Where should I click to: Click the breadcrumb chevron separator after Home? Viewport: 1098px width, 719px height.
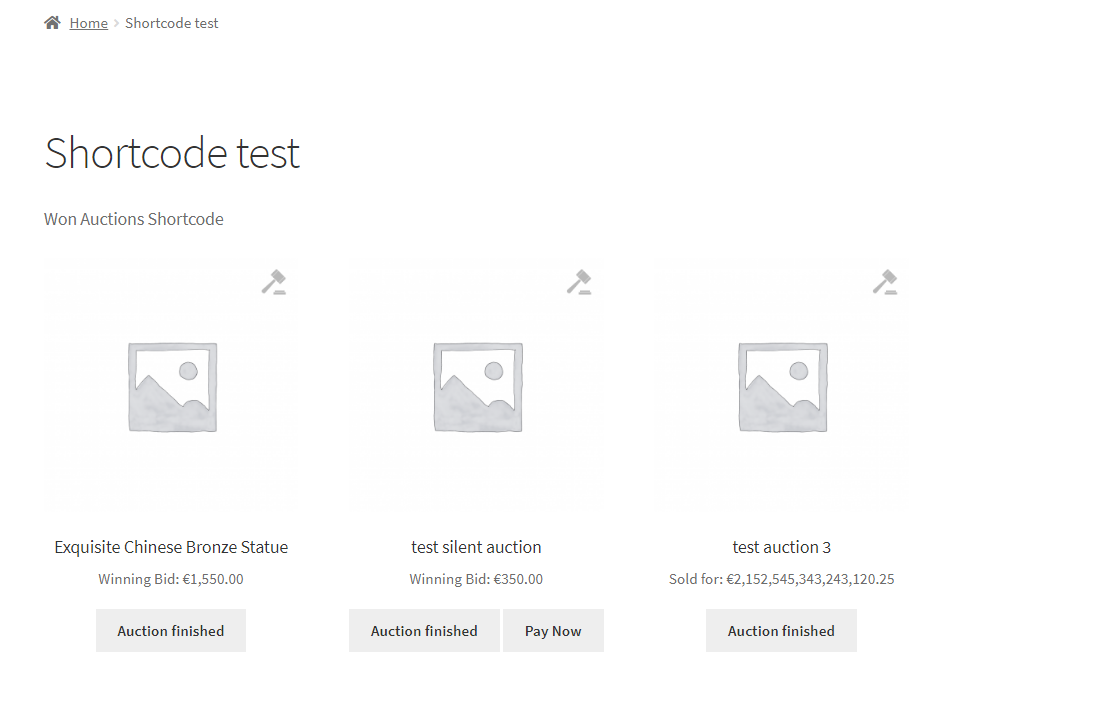116,23
